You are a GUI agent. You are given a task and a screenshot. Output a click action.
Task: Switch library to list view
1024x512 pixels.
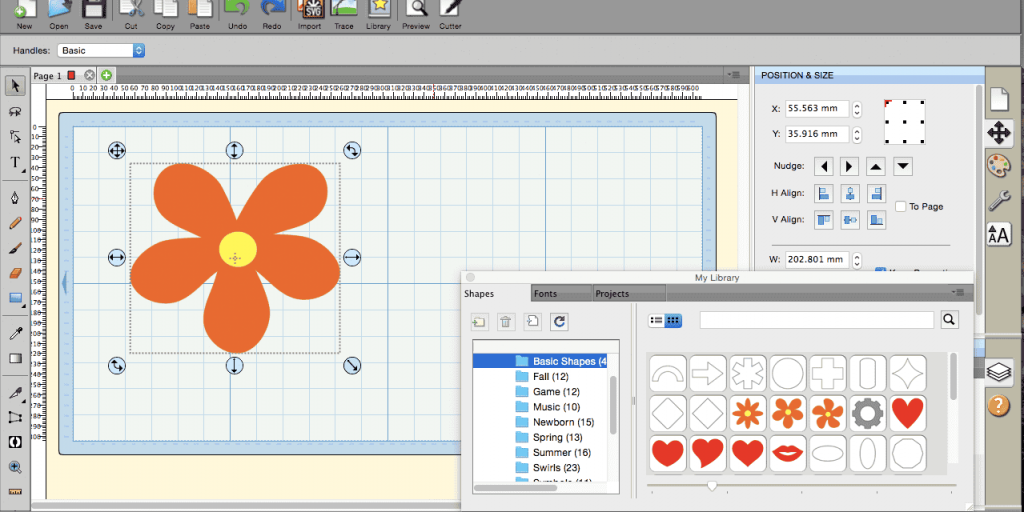pos(657,321)
